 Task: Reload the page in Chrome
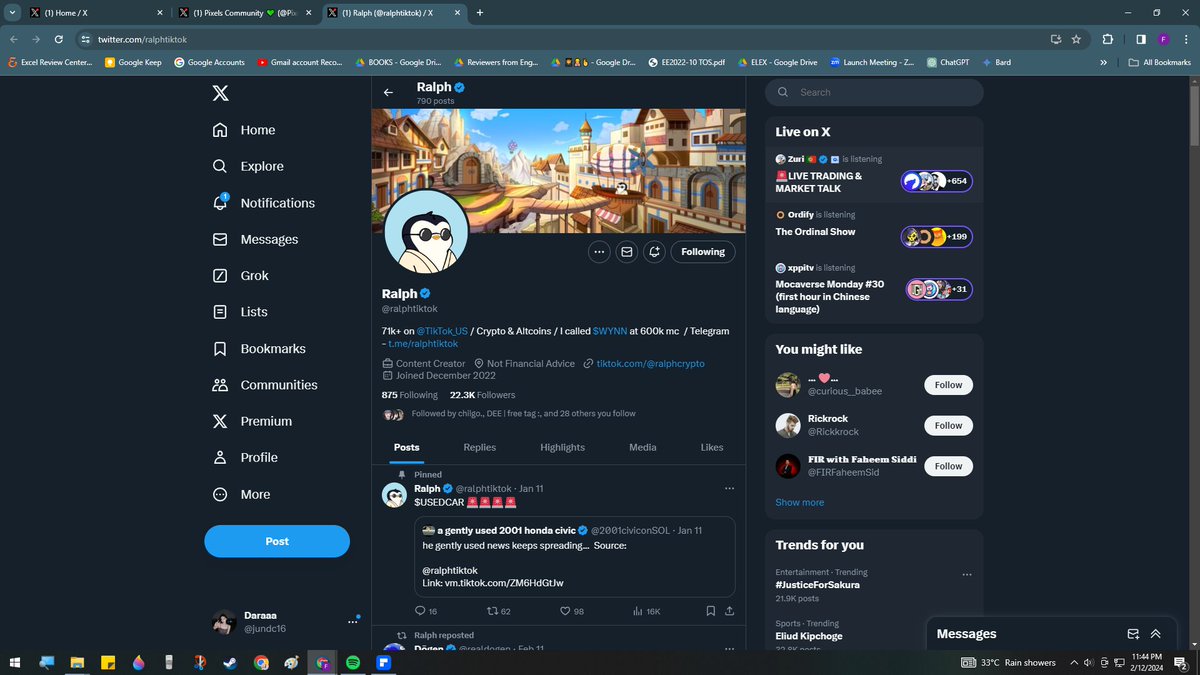(59, 39)
